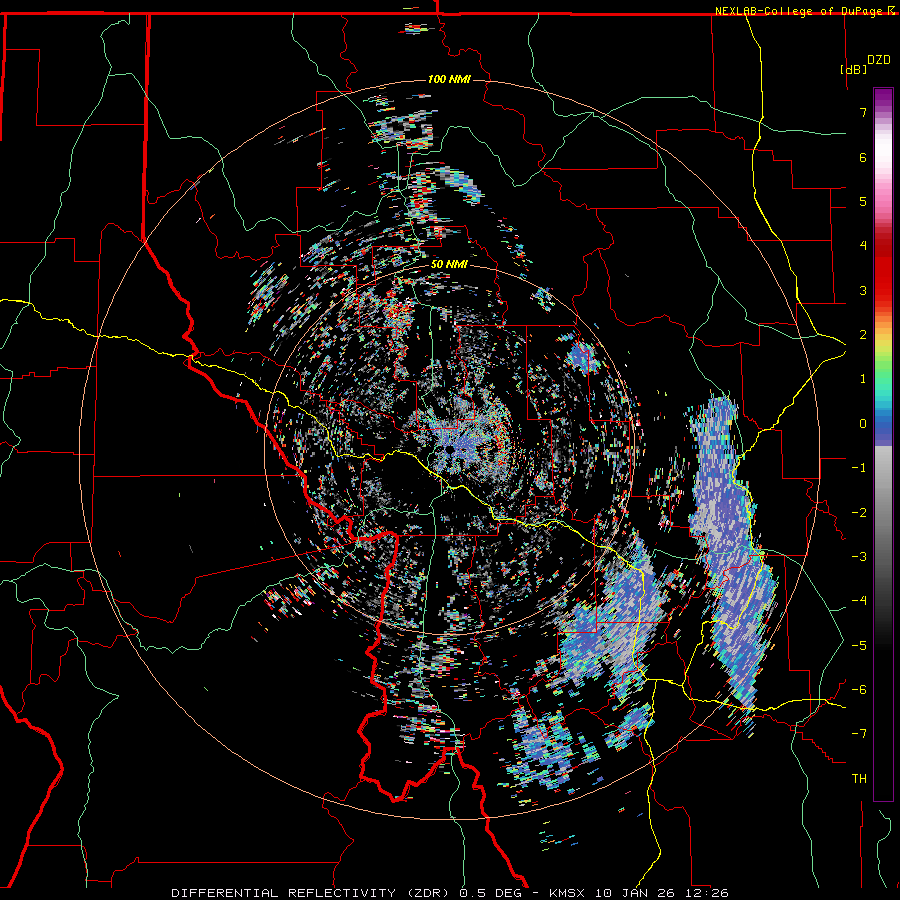
Task: Click the radar site center dot
Action: click(450, 449)
